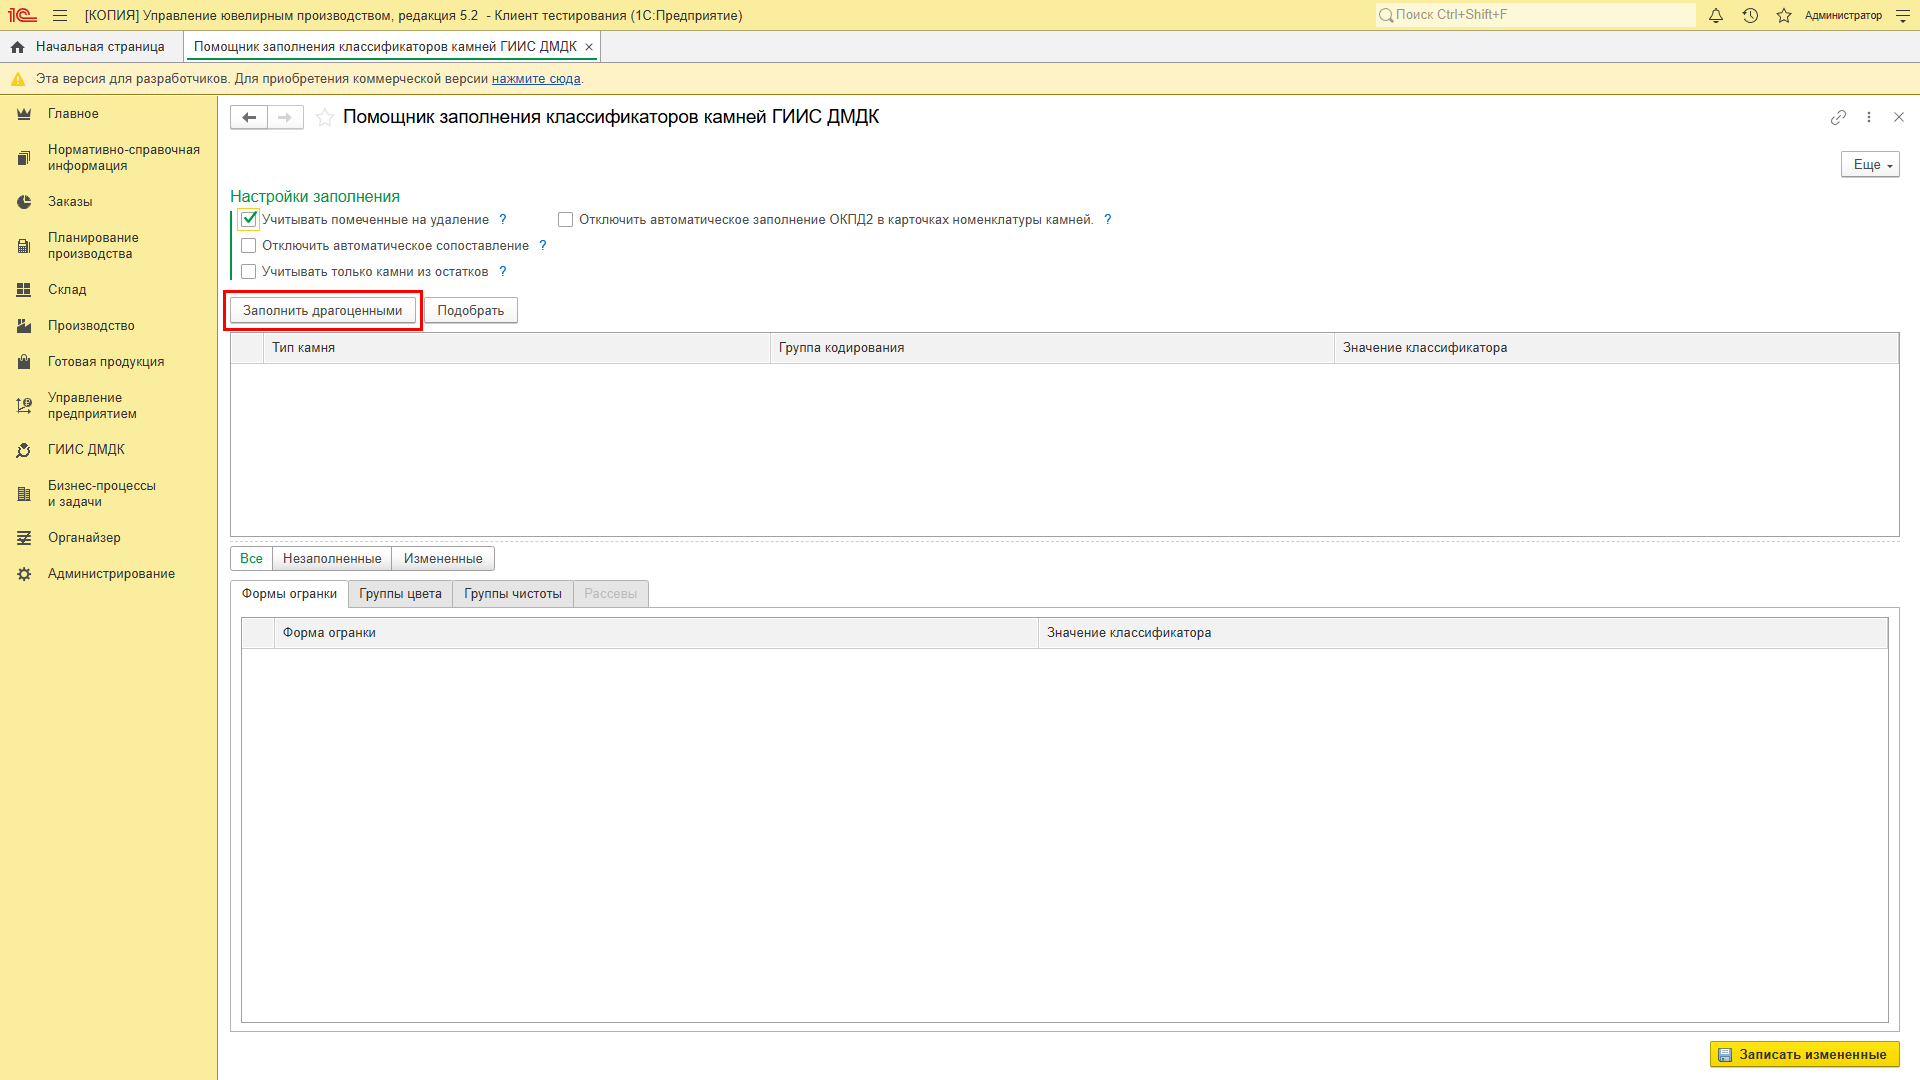Image resolution: width=1920 pixels, height=1080 pixels.
Task: Select the Формы огранки tab
Action: point(289,594)
